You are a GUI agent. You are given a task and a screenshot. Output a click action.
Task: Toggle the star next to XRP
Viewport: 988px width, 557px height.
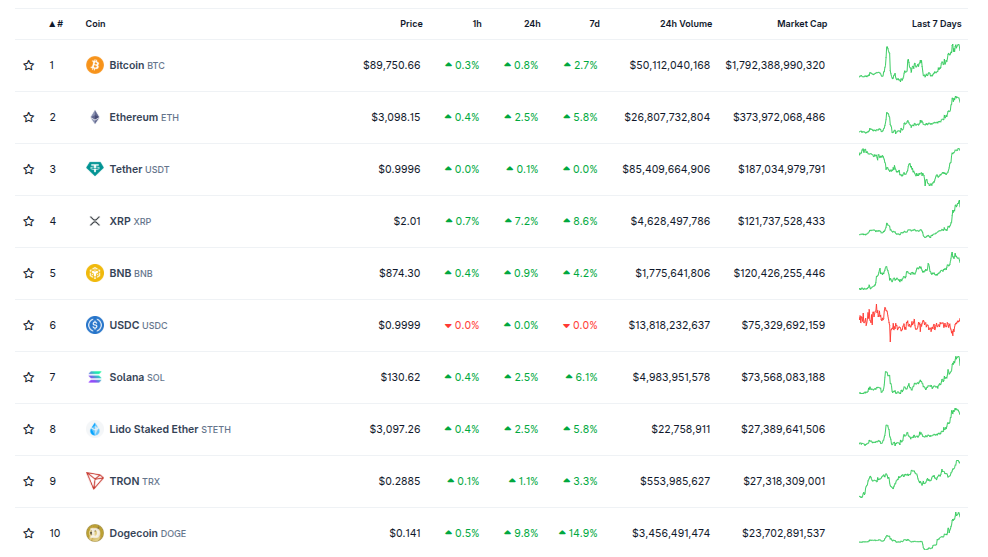(29, 221)
